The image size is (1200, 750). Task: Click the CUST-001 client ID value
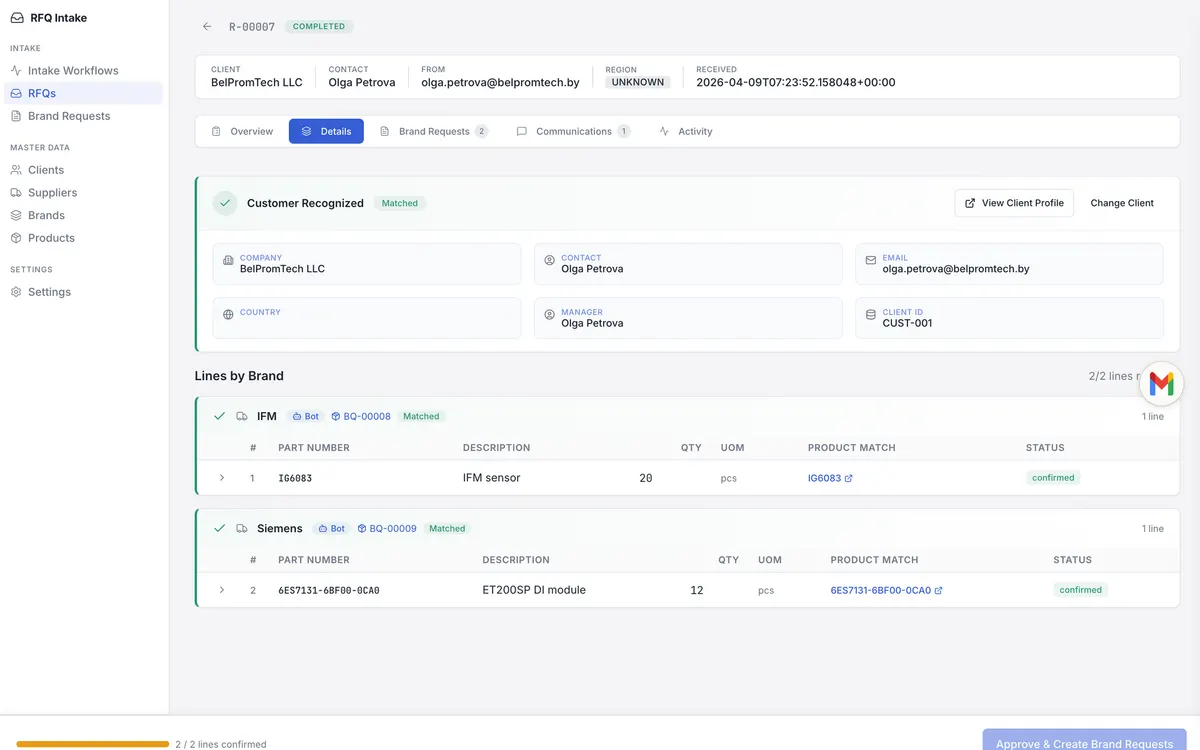pyautogui.click(x=907, y=323)
